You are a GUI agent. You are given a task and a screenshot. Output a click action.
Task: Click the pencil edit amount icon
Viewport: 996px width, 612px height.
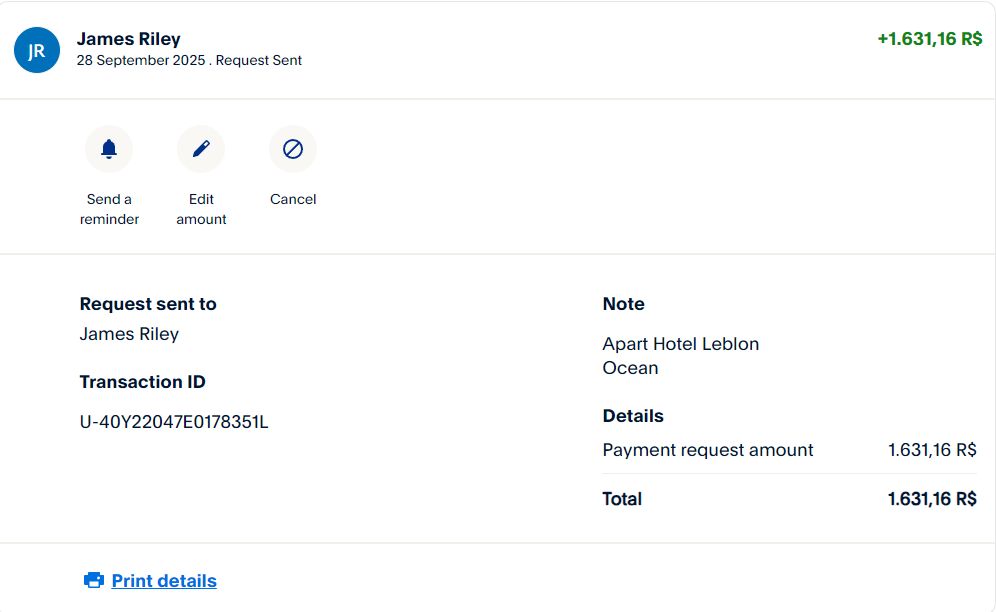(201, 149)
